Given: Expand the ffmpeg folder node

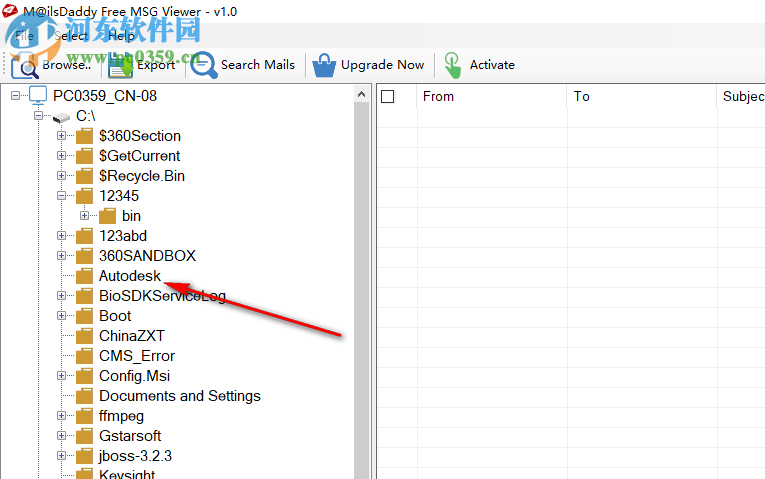Looking at the screenshot, I should click(61, 416).
